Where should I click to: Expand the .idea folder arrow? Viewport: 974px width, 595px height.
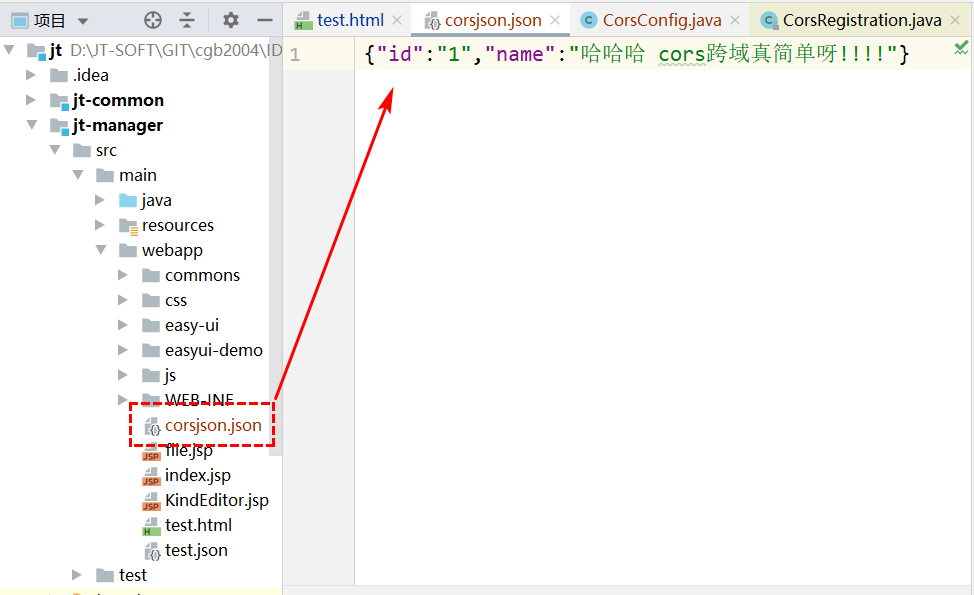[x=30, y=75]
